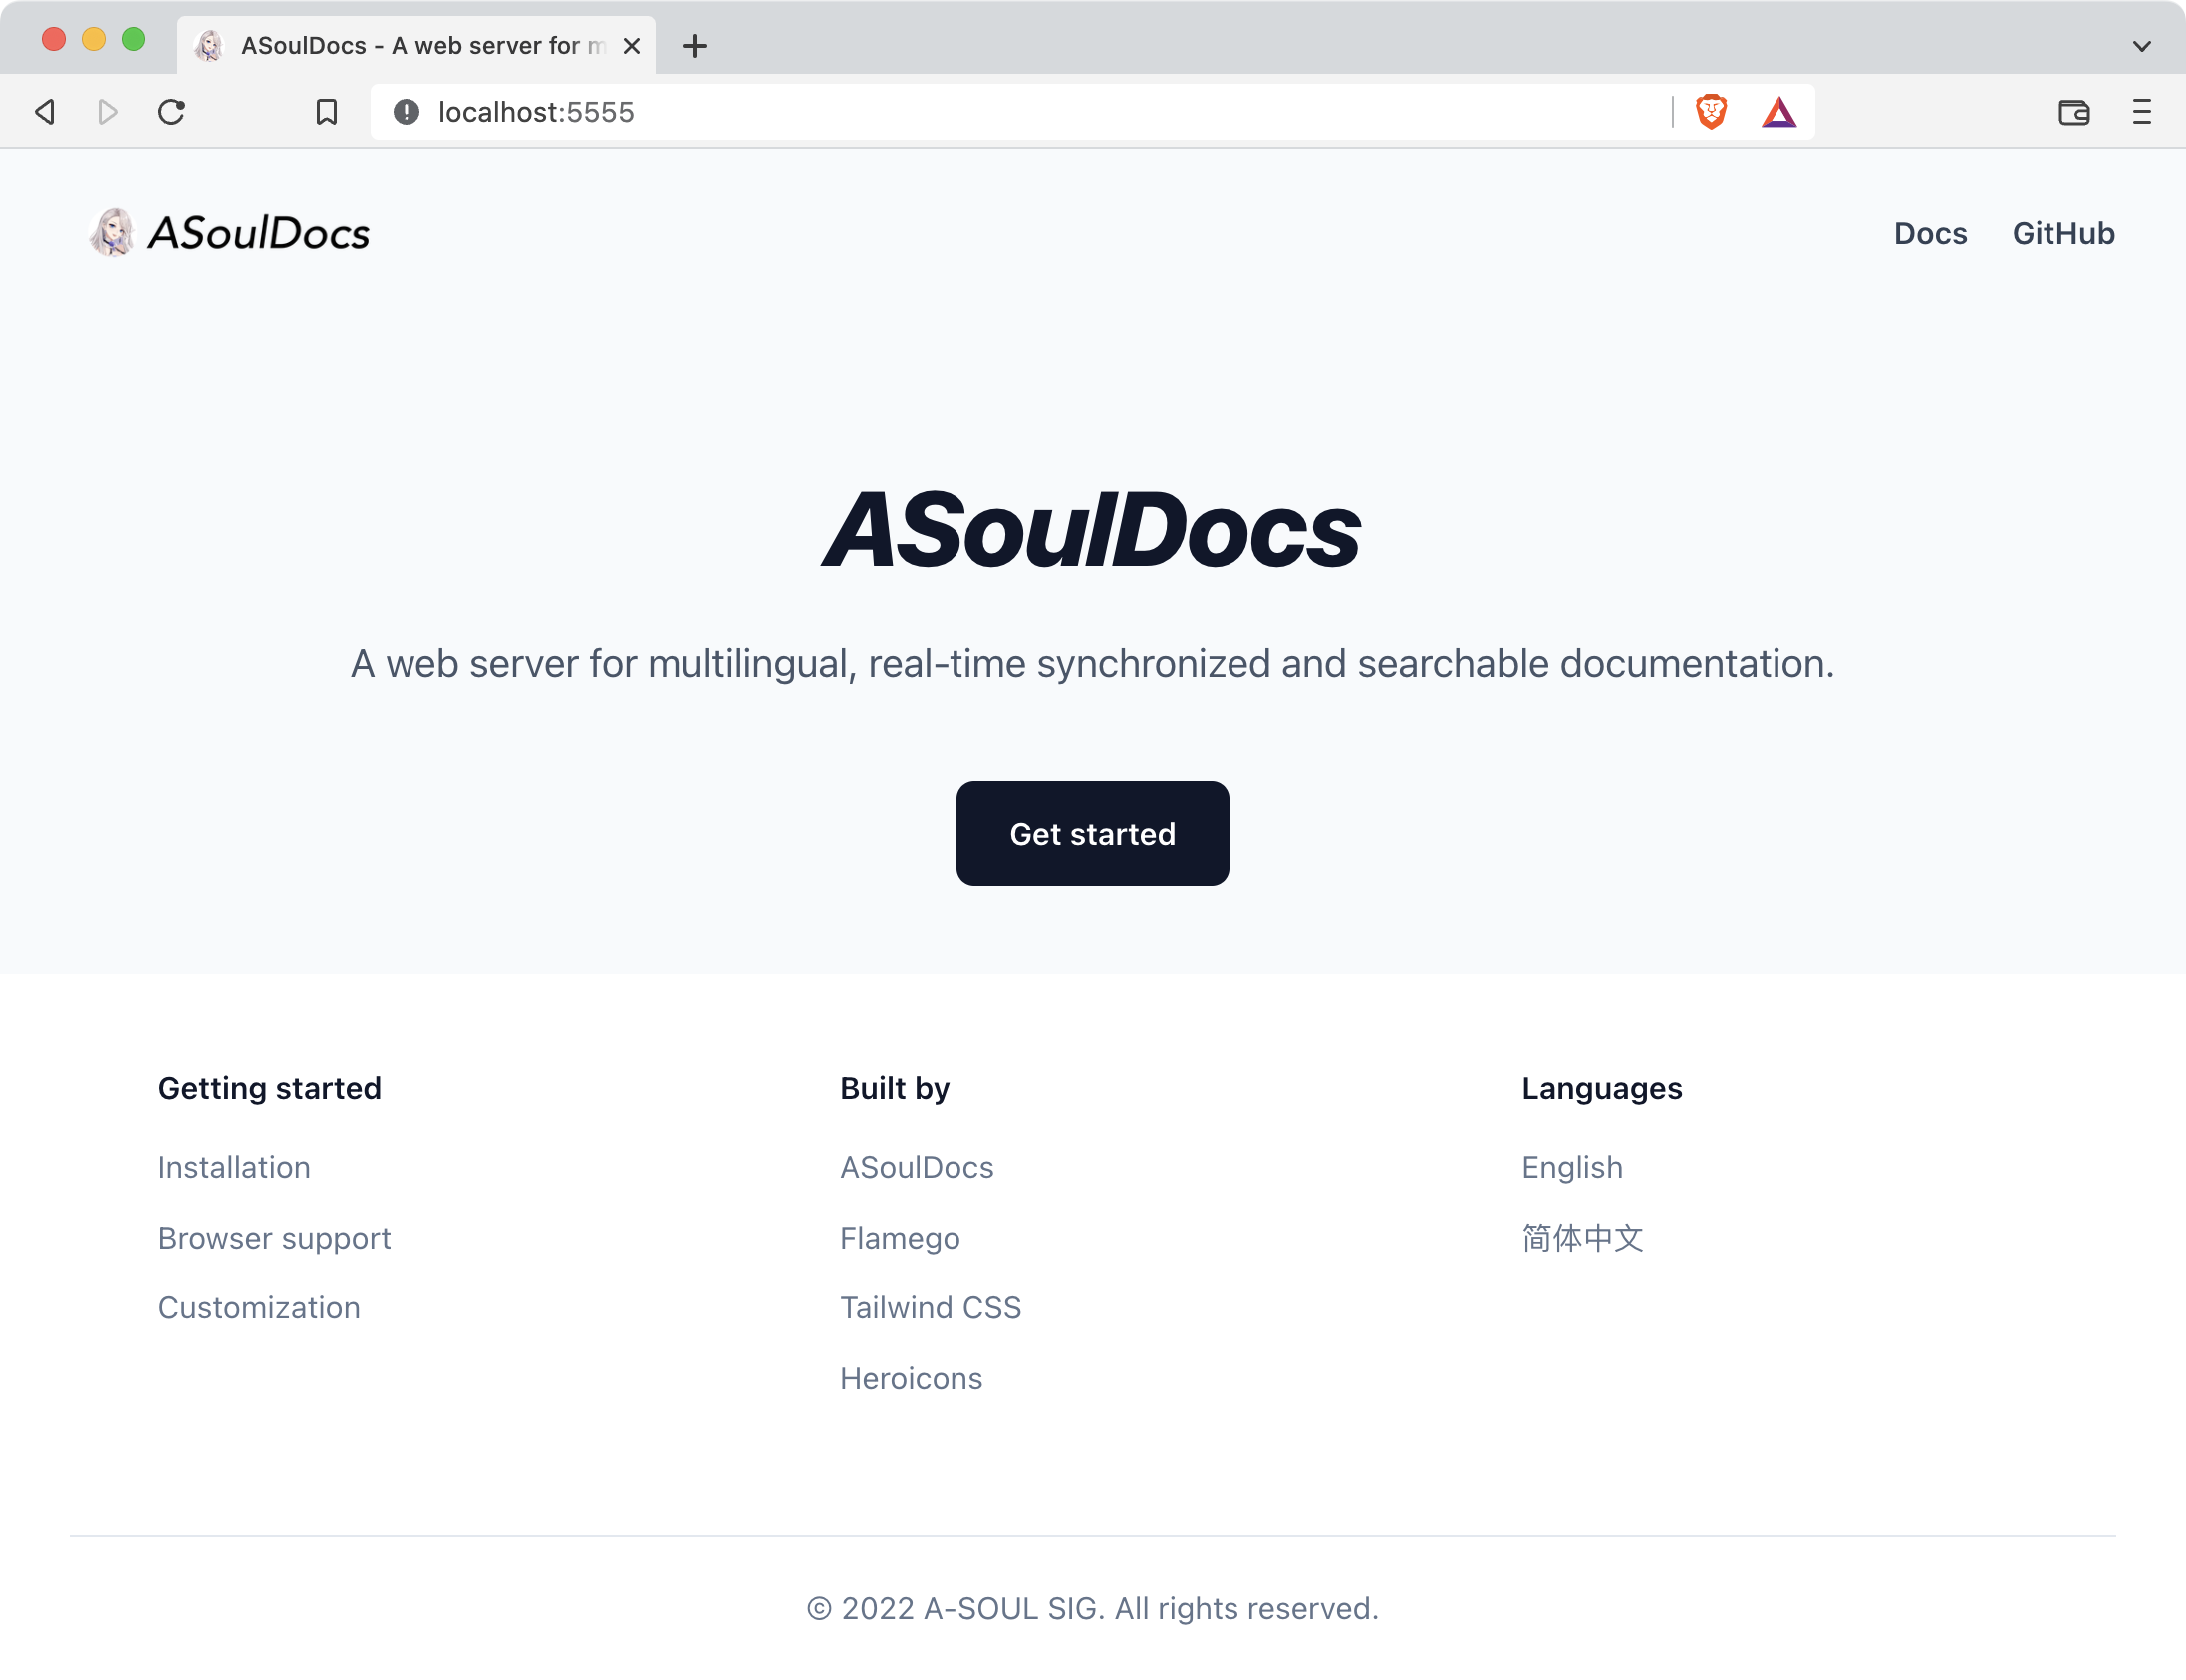The image size is (2186, 1680).
Task: Open the browser hamburger menu
Action: pyautogui.click(x=2141, y=111)
